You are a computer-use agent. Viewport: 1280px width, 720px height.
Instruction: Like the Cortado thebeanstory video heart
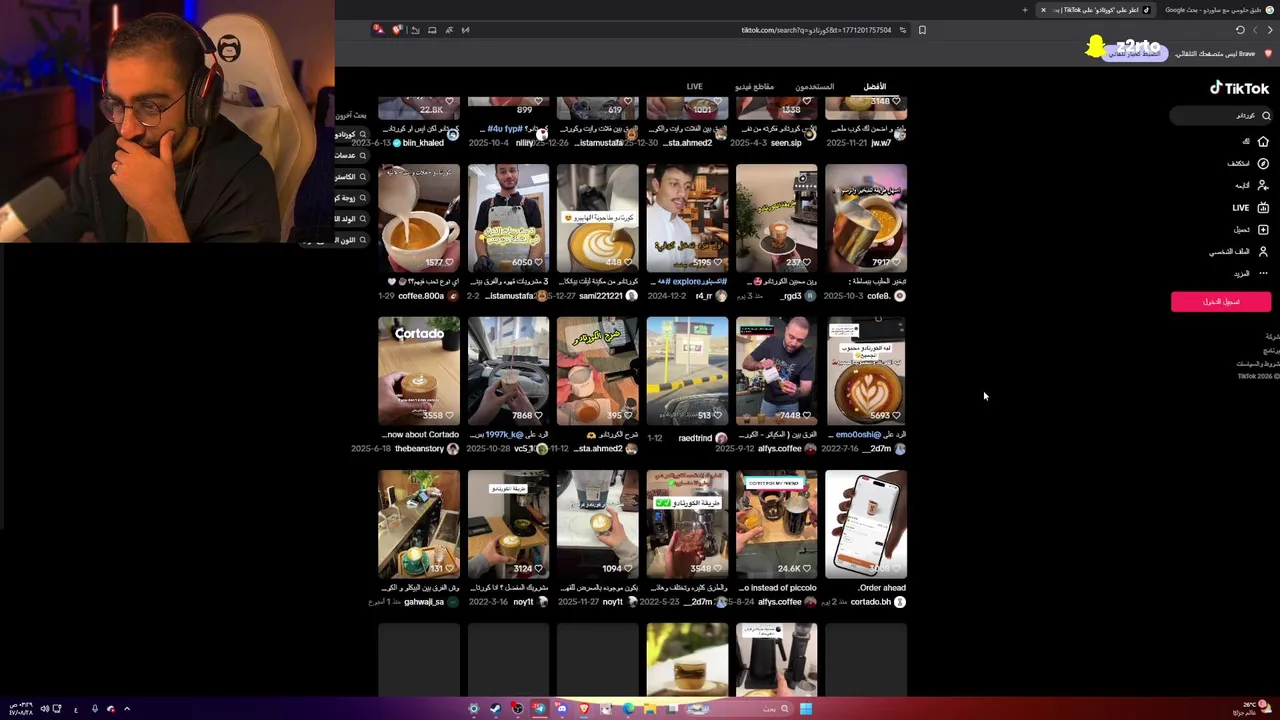[x=450, y=415]
